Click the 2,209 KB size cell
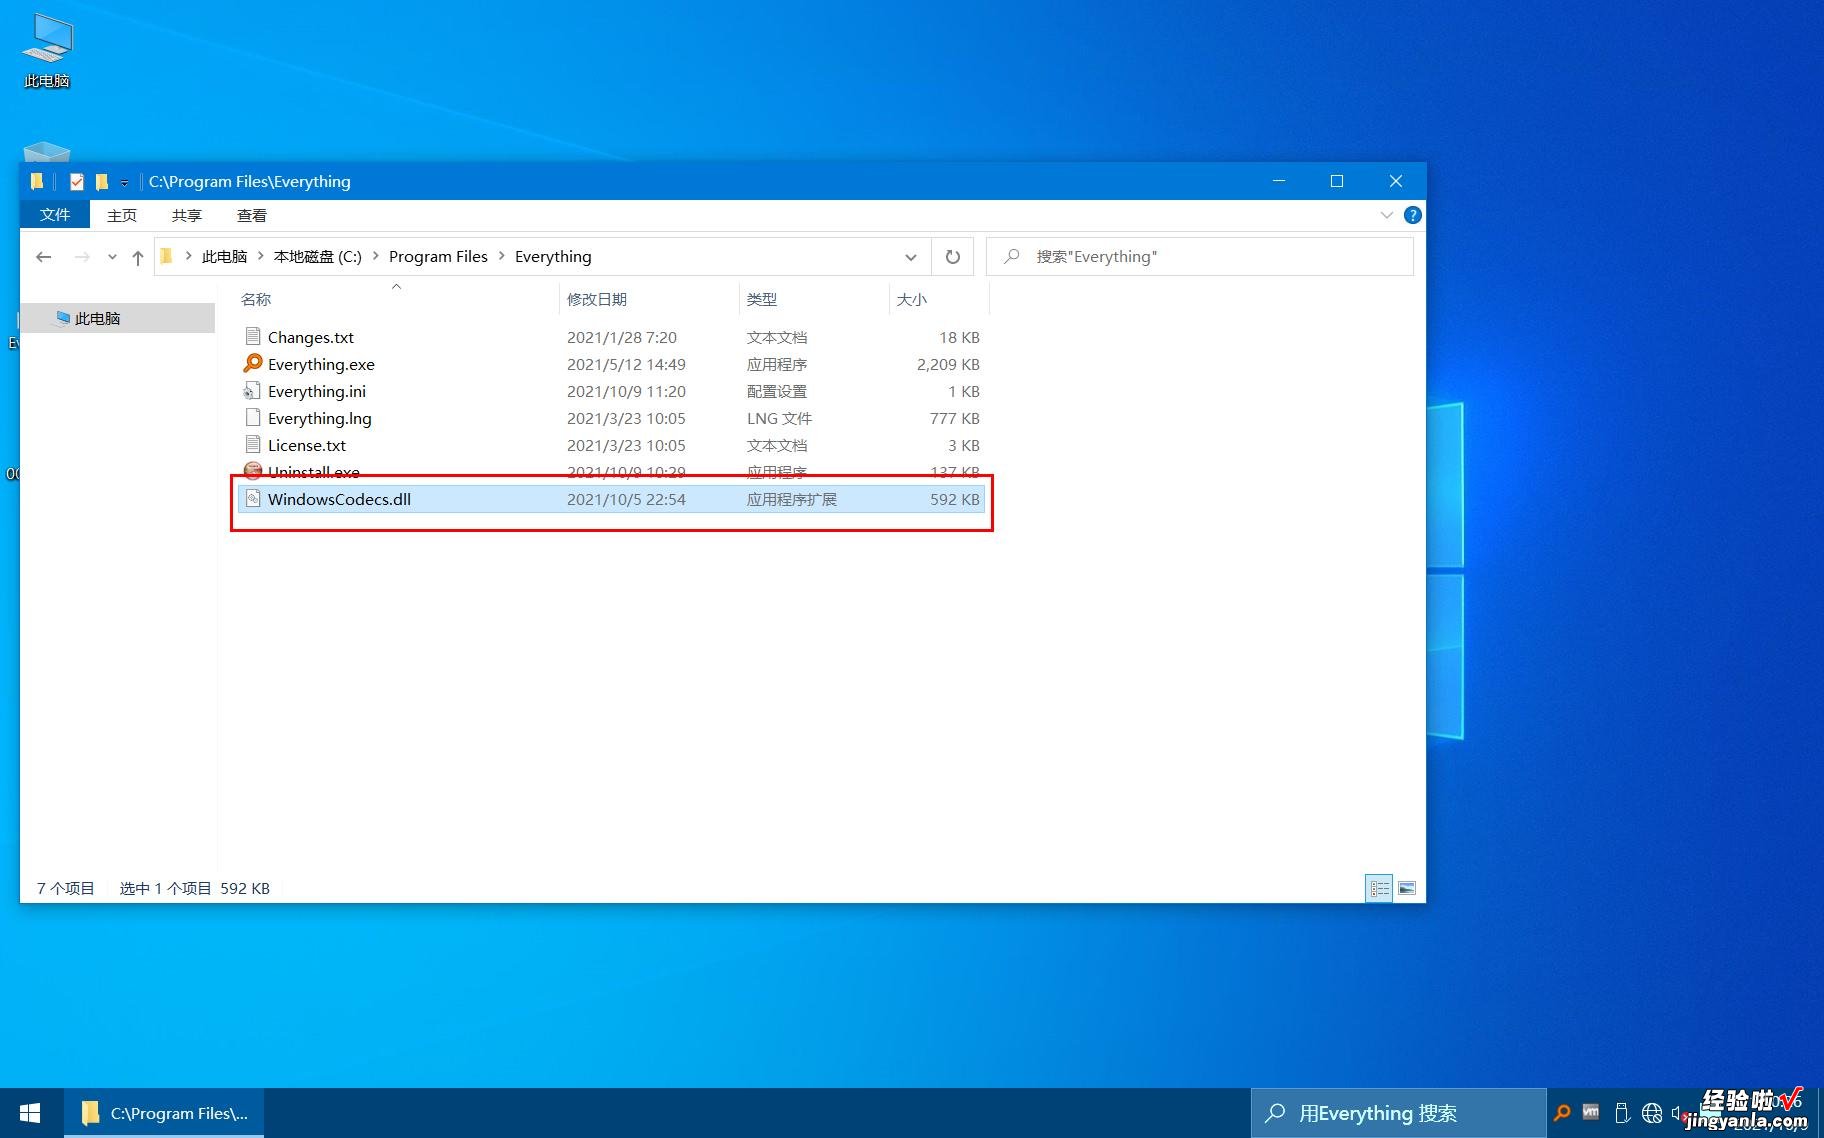The image size is (1824, 1138). pyautogui.click(x=948, y=364)
